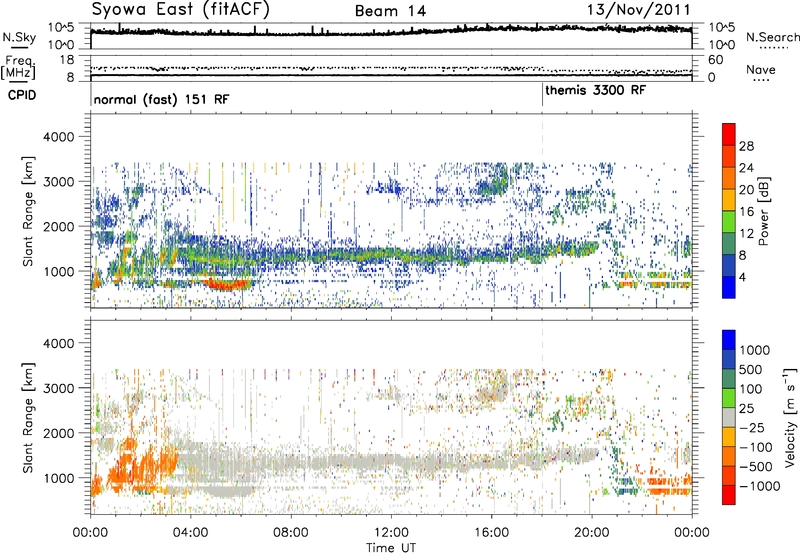Click the "4000" tick of the Power panel

pos(61,137)
